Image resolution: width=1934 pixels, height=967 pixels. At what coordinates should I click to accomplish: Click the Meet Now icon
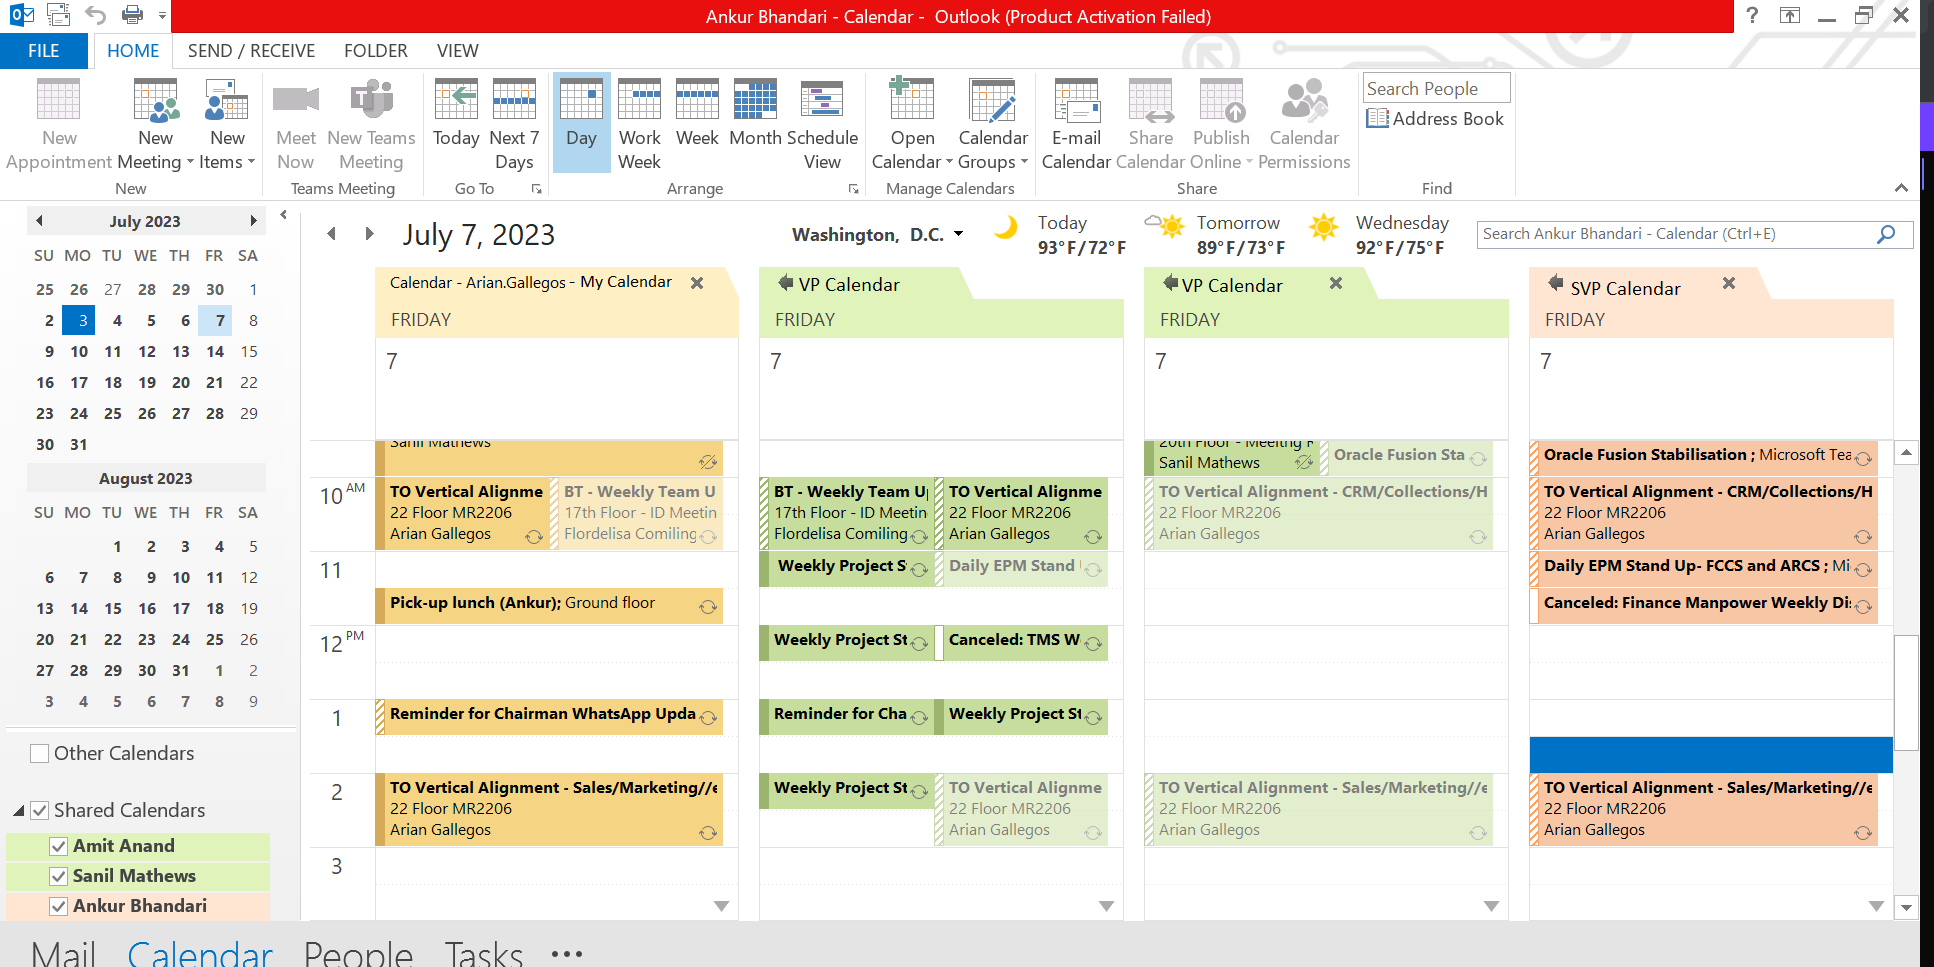click(x=295, y=124)
